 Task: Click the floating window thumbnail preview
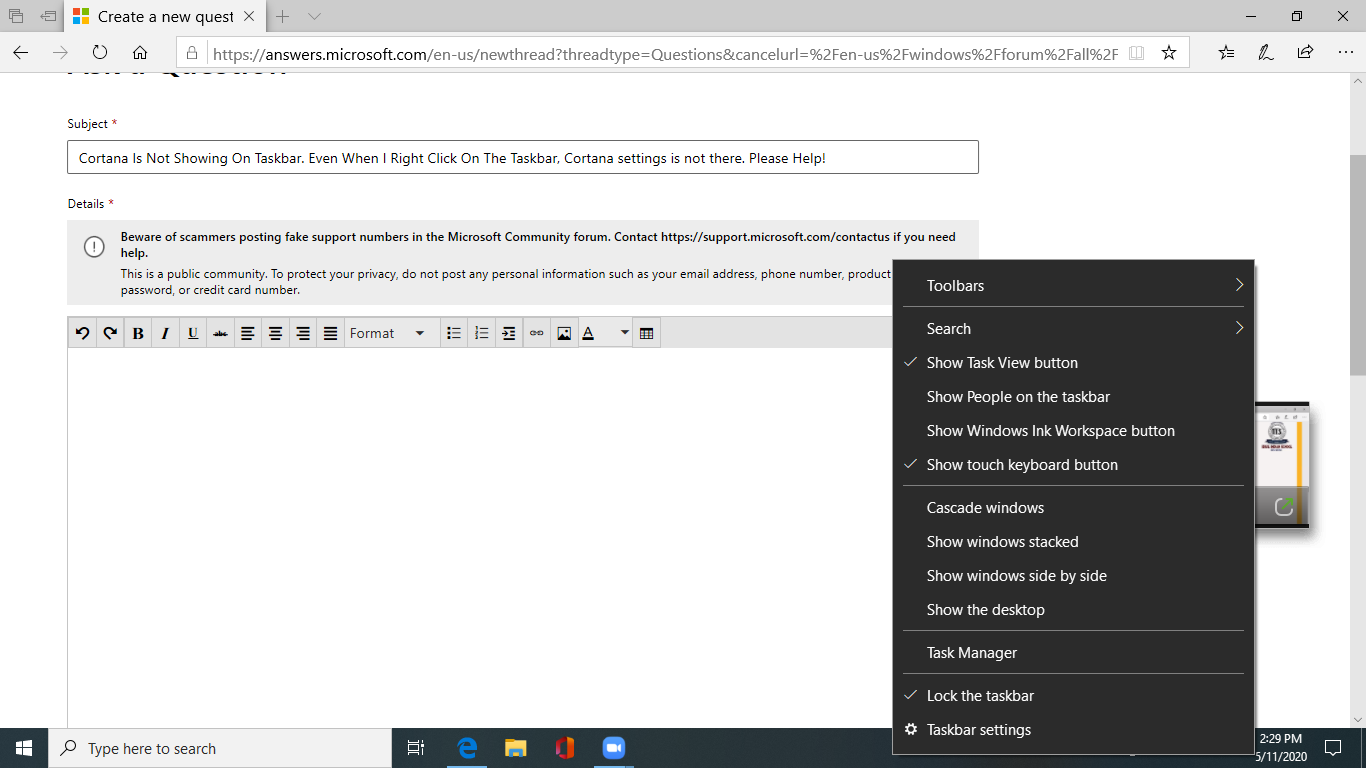point(1282,465)
